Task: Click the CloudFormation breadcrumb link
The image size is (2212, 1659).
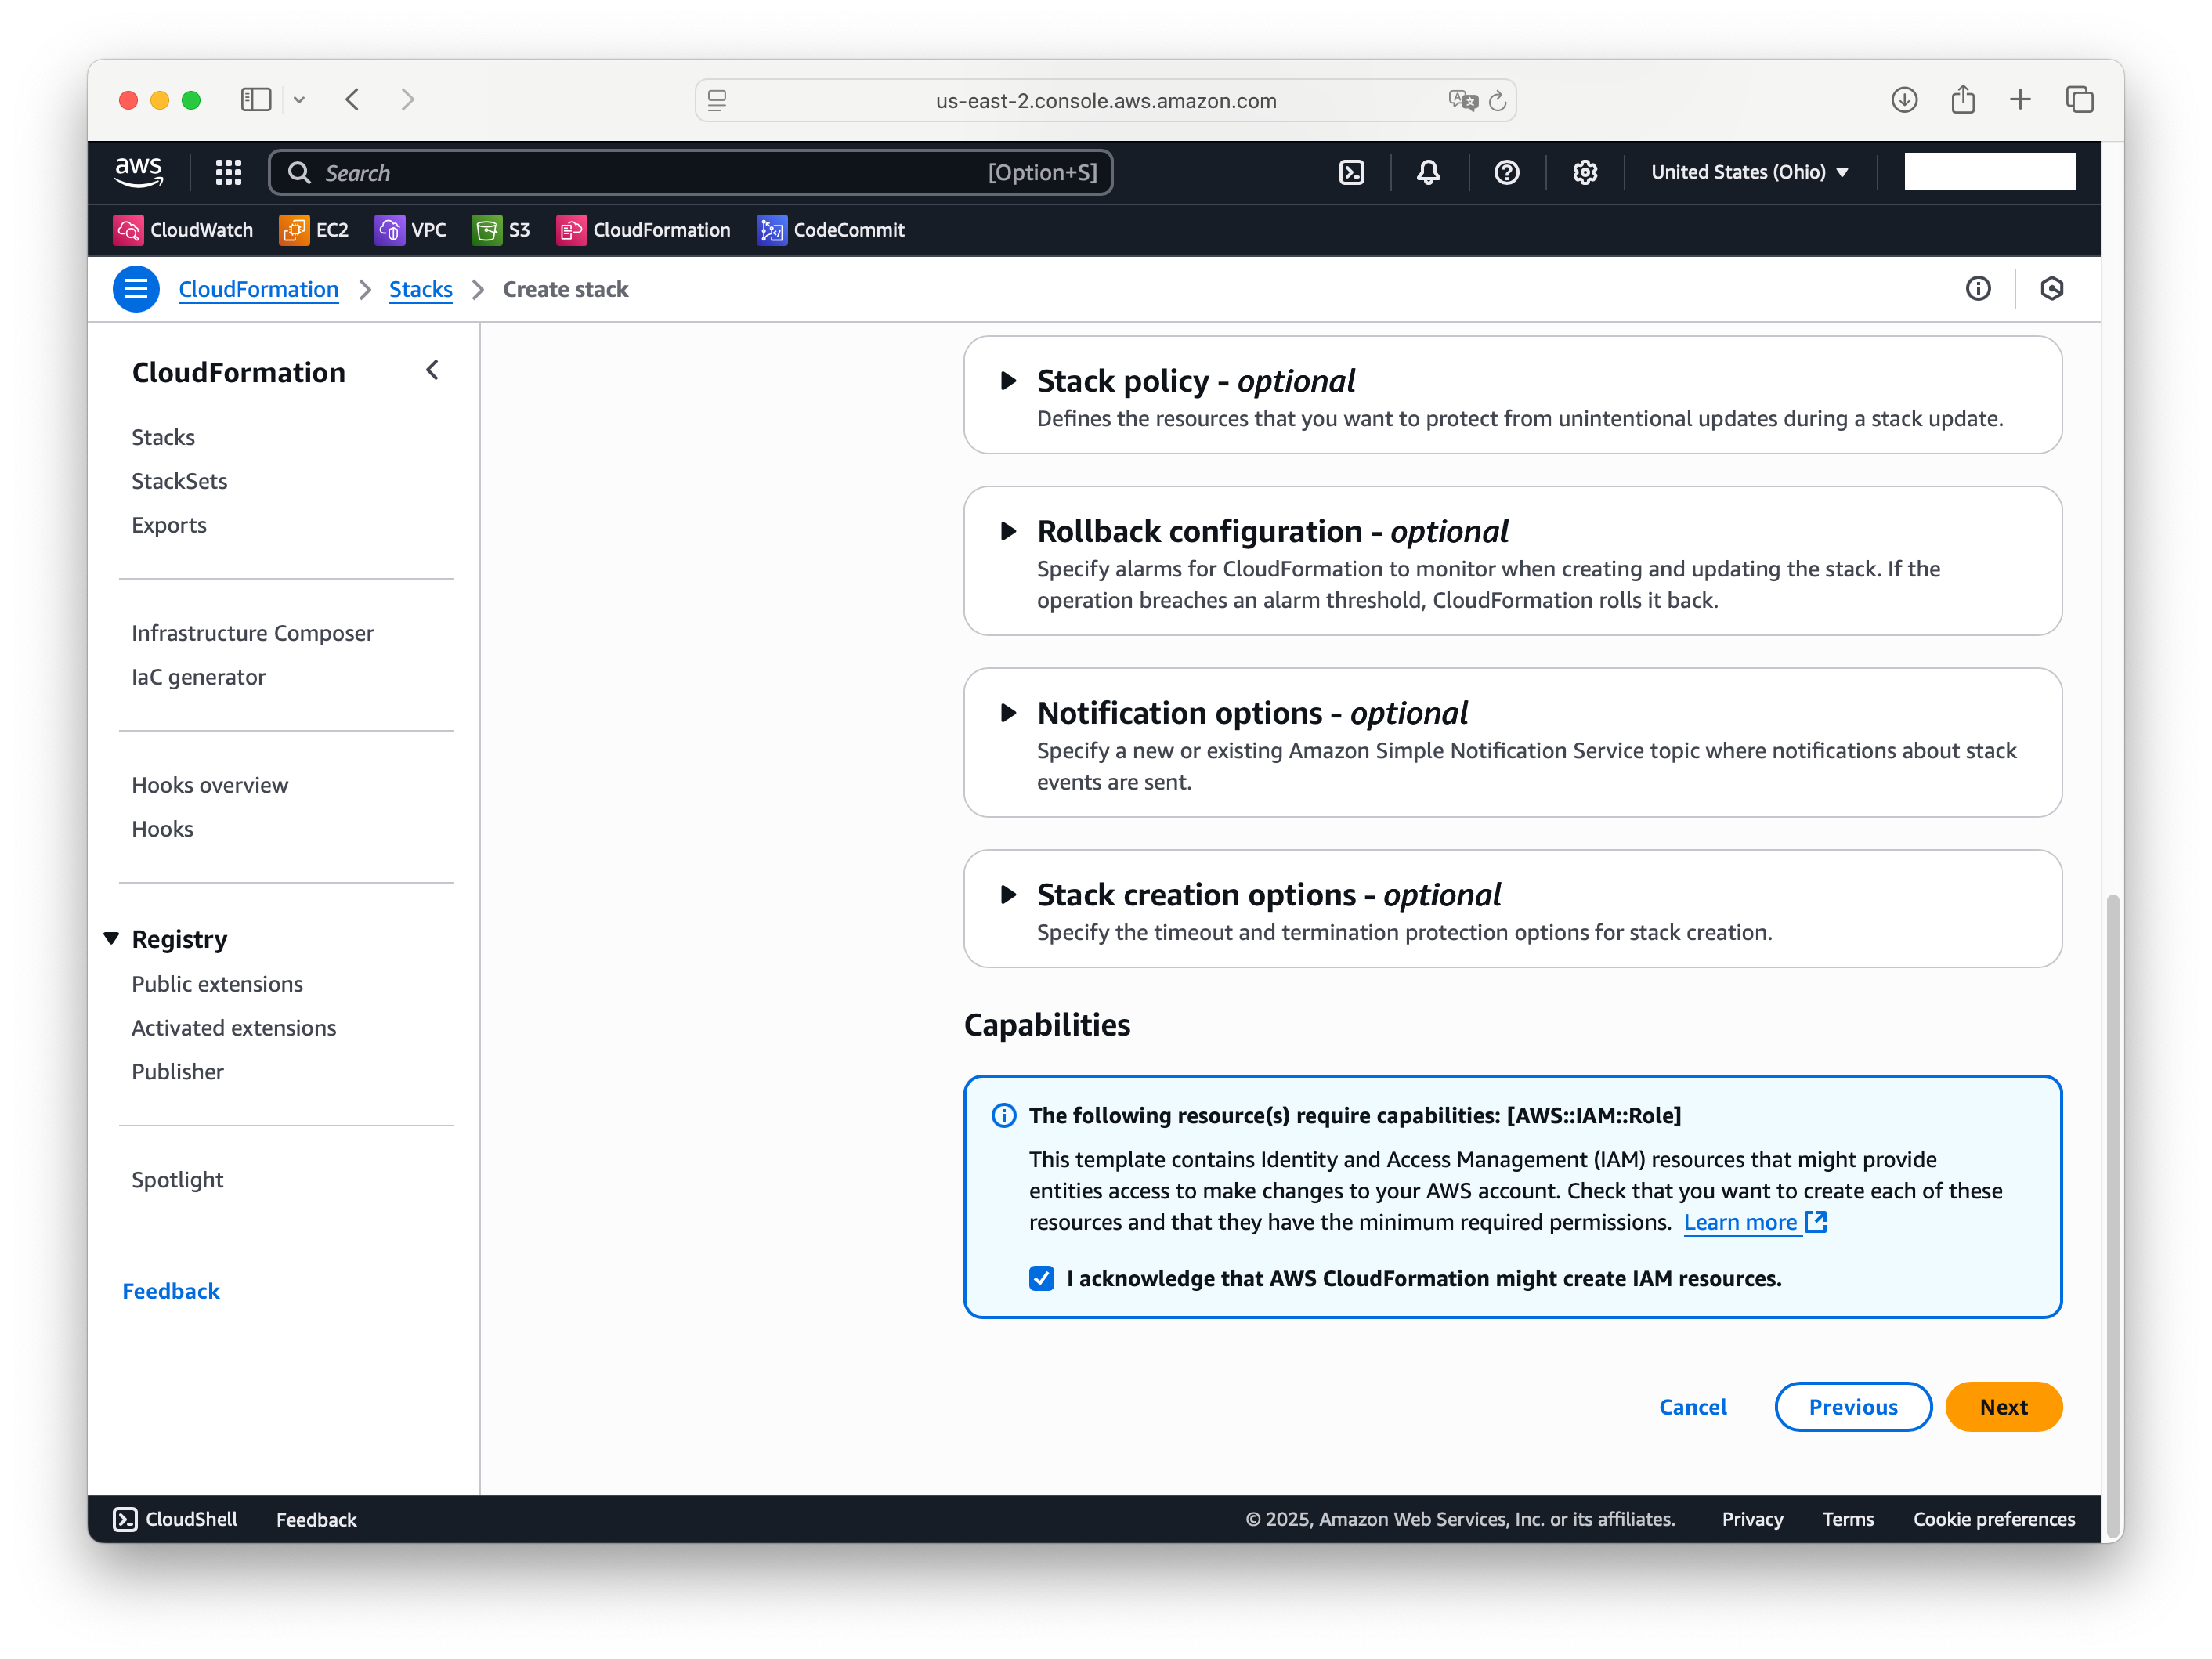Action: pyautogui.click(x=258, y=289)
